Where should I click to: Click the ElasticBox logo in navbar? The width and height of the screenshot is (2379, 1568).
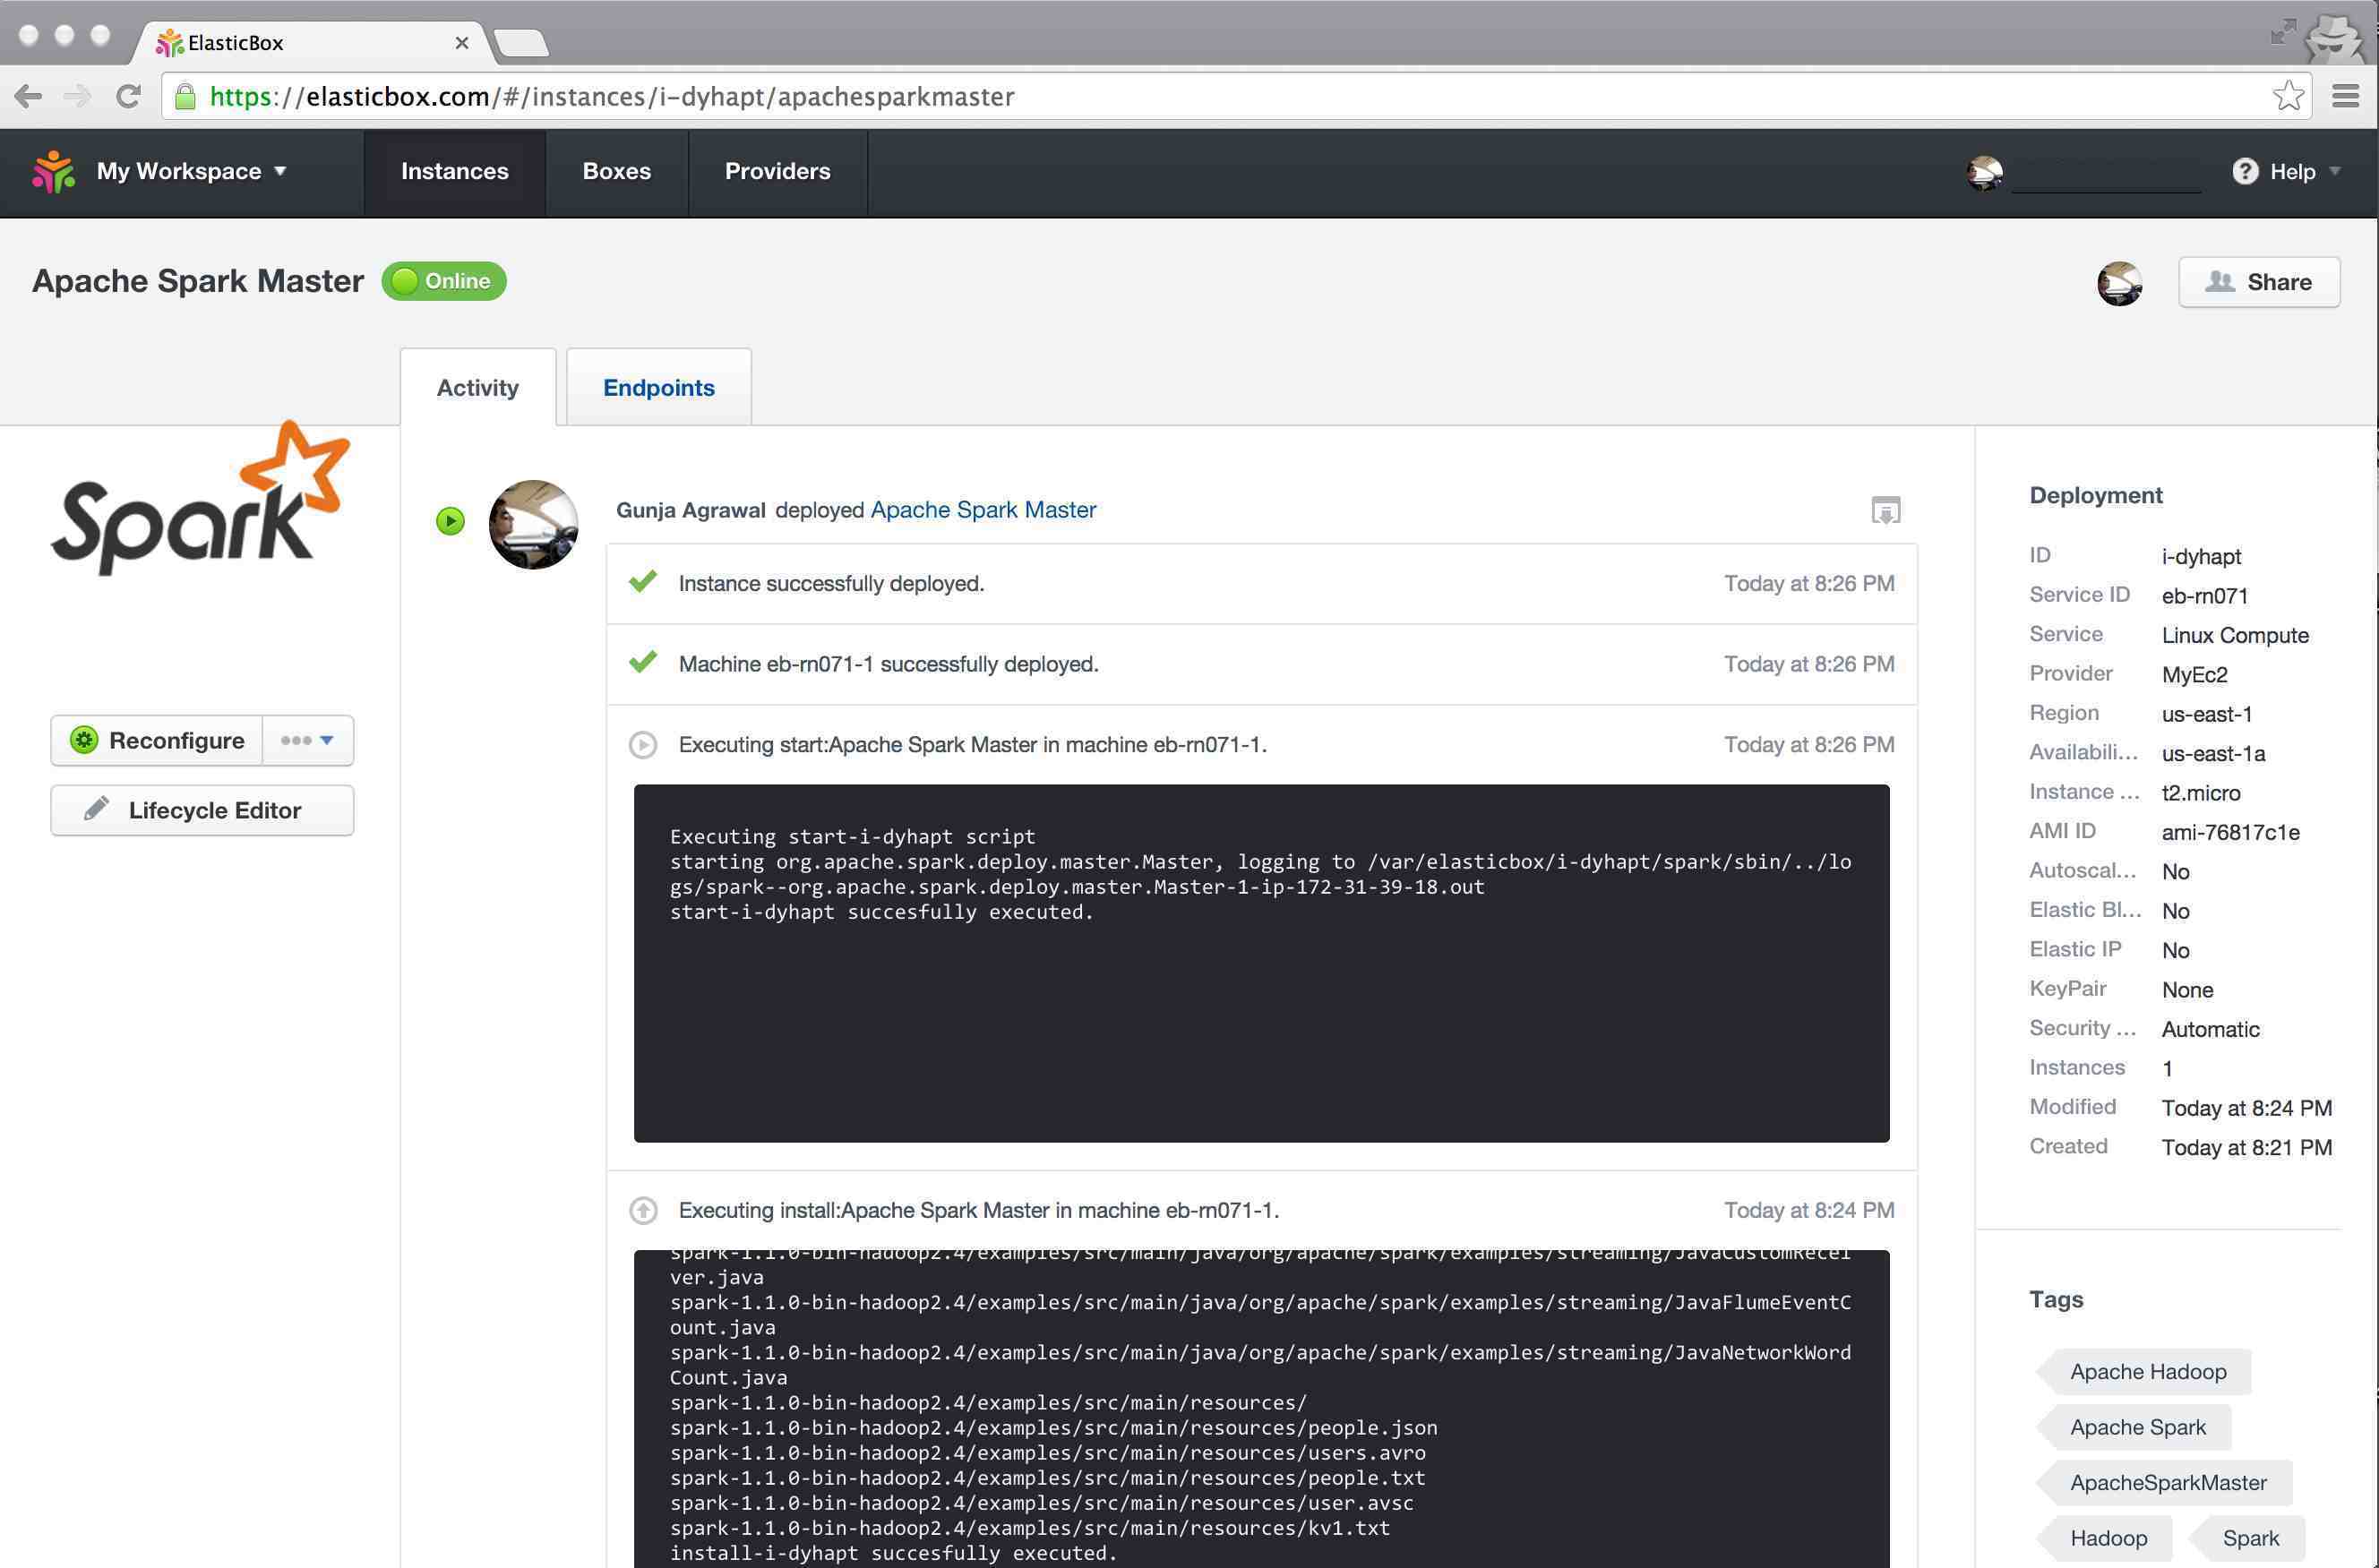54,172
